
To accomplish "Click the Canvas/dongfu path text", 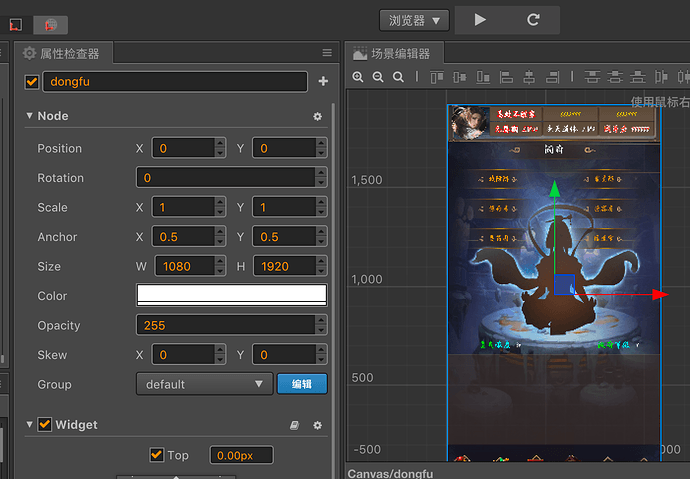I will [390, 473].
